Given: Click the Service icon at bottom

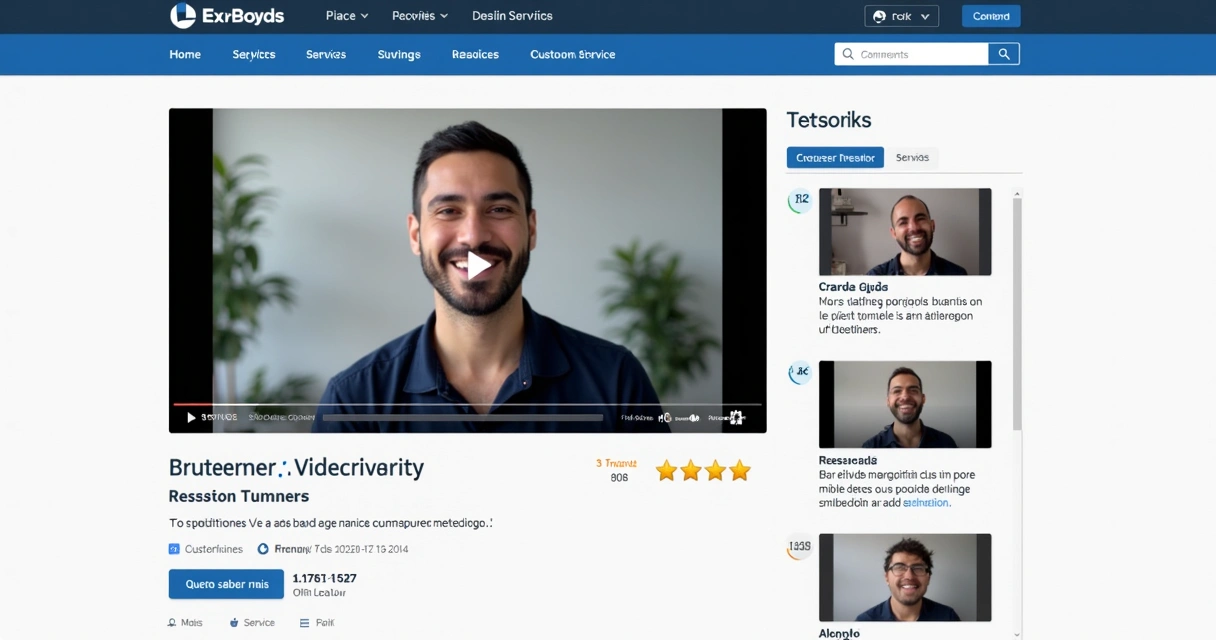Looking at the screenshot, I should point(234,623).
